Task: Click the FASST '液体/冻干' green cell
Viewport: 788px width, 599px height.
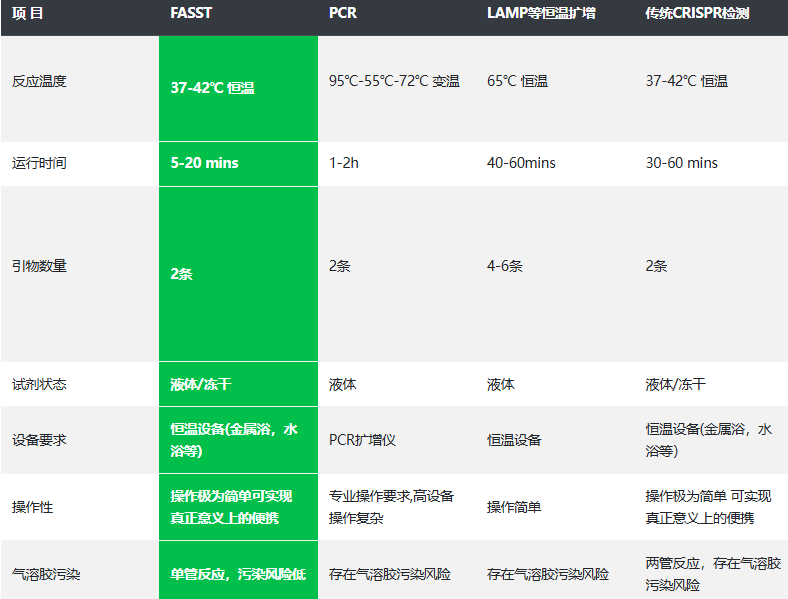Action: pos(238,384)
